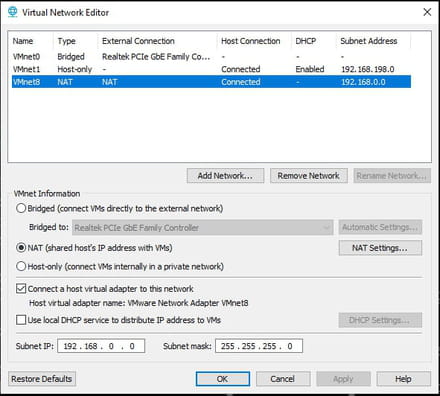Select the VMnet1 row
Image resolution: width=440 pixels, height=396 pixels.
pyautogui.click(x=211, y=69)
